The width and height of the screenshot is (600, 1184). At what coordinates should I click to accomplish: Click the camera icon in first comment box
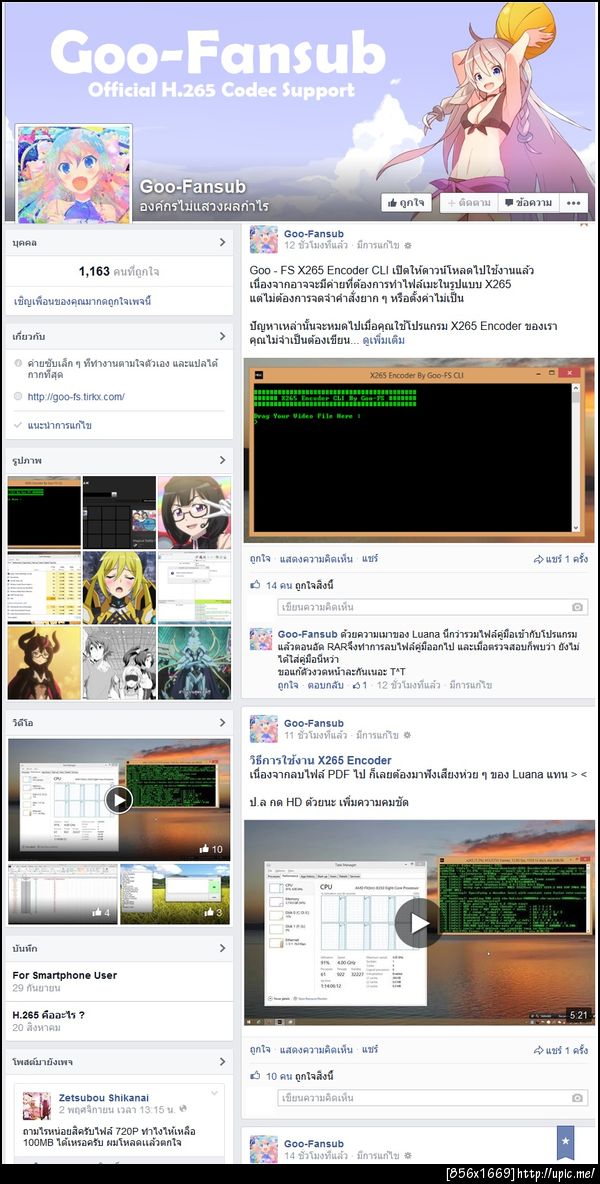click(577, 607)
